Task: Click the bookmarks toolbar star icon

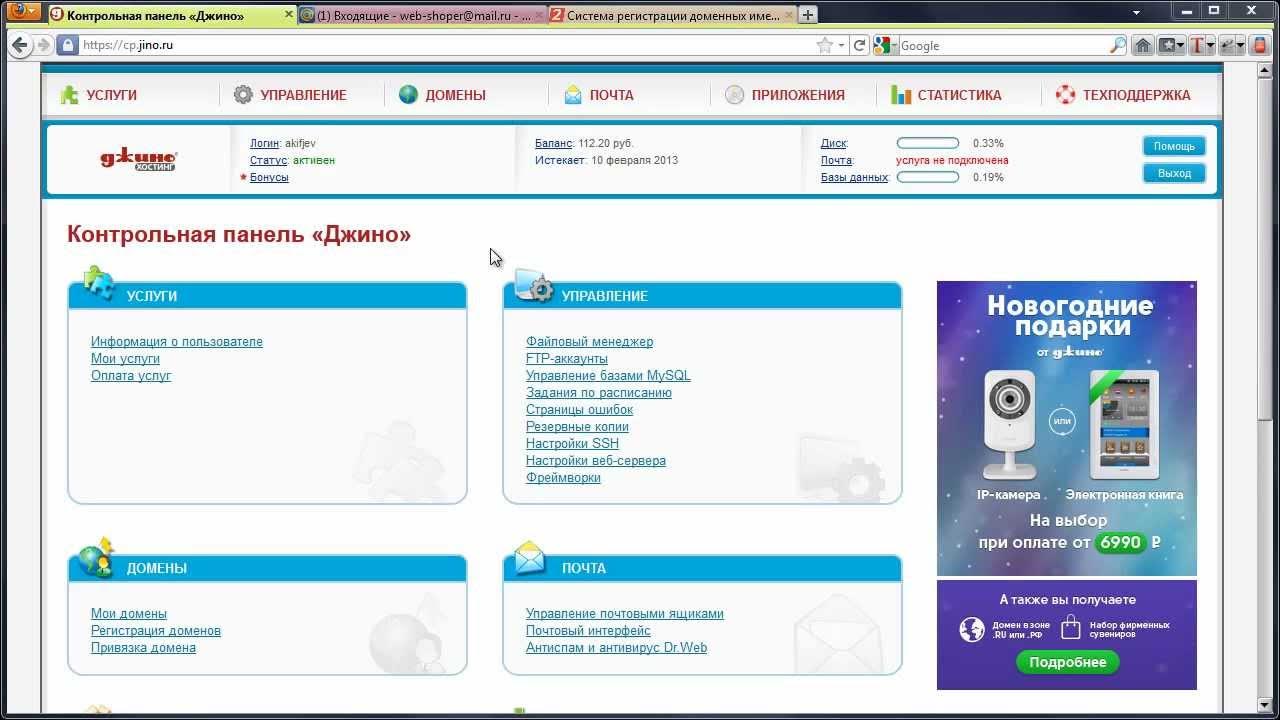Action: 1167,45
